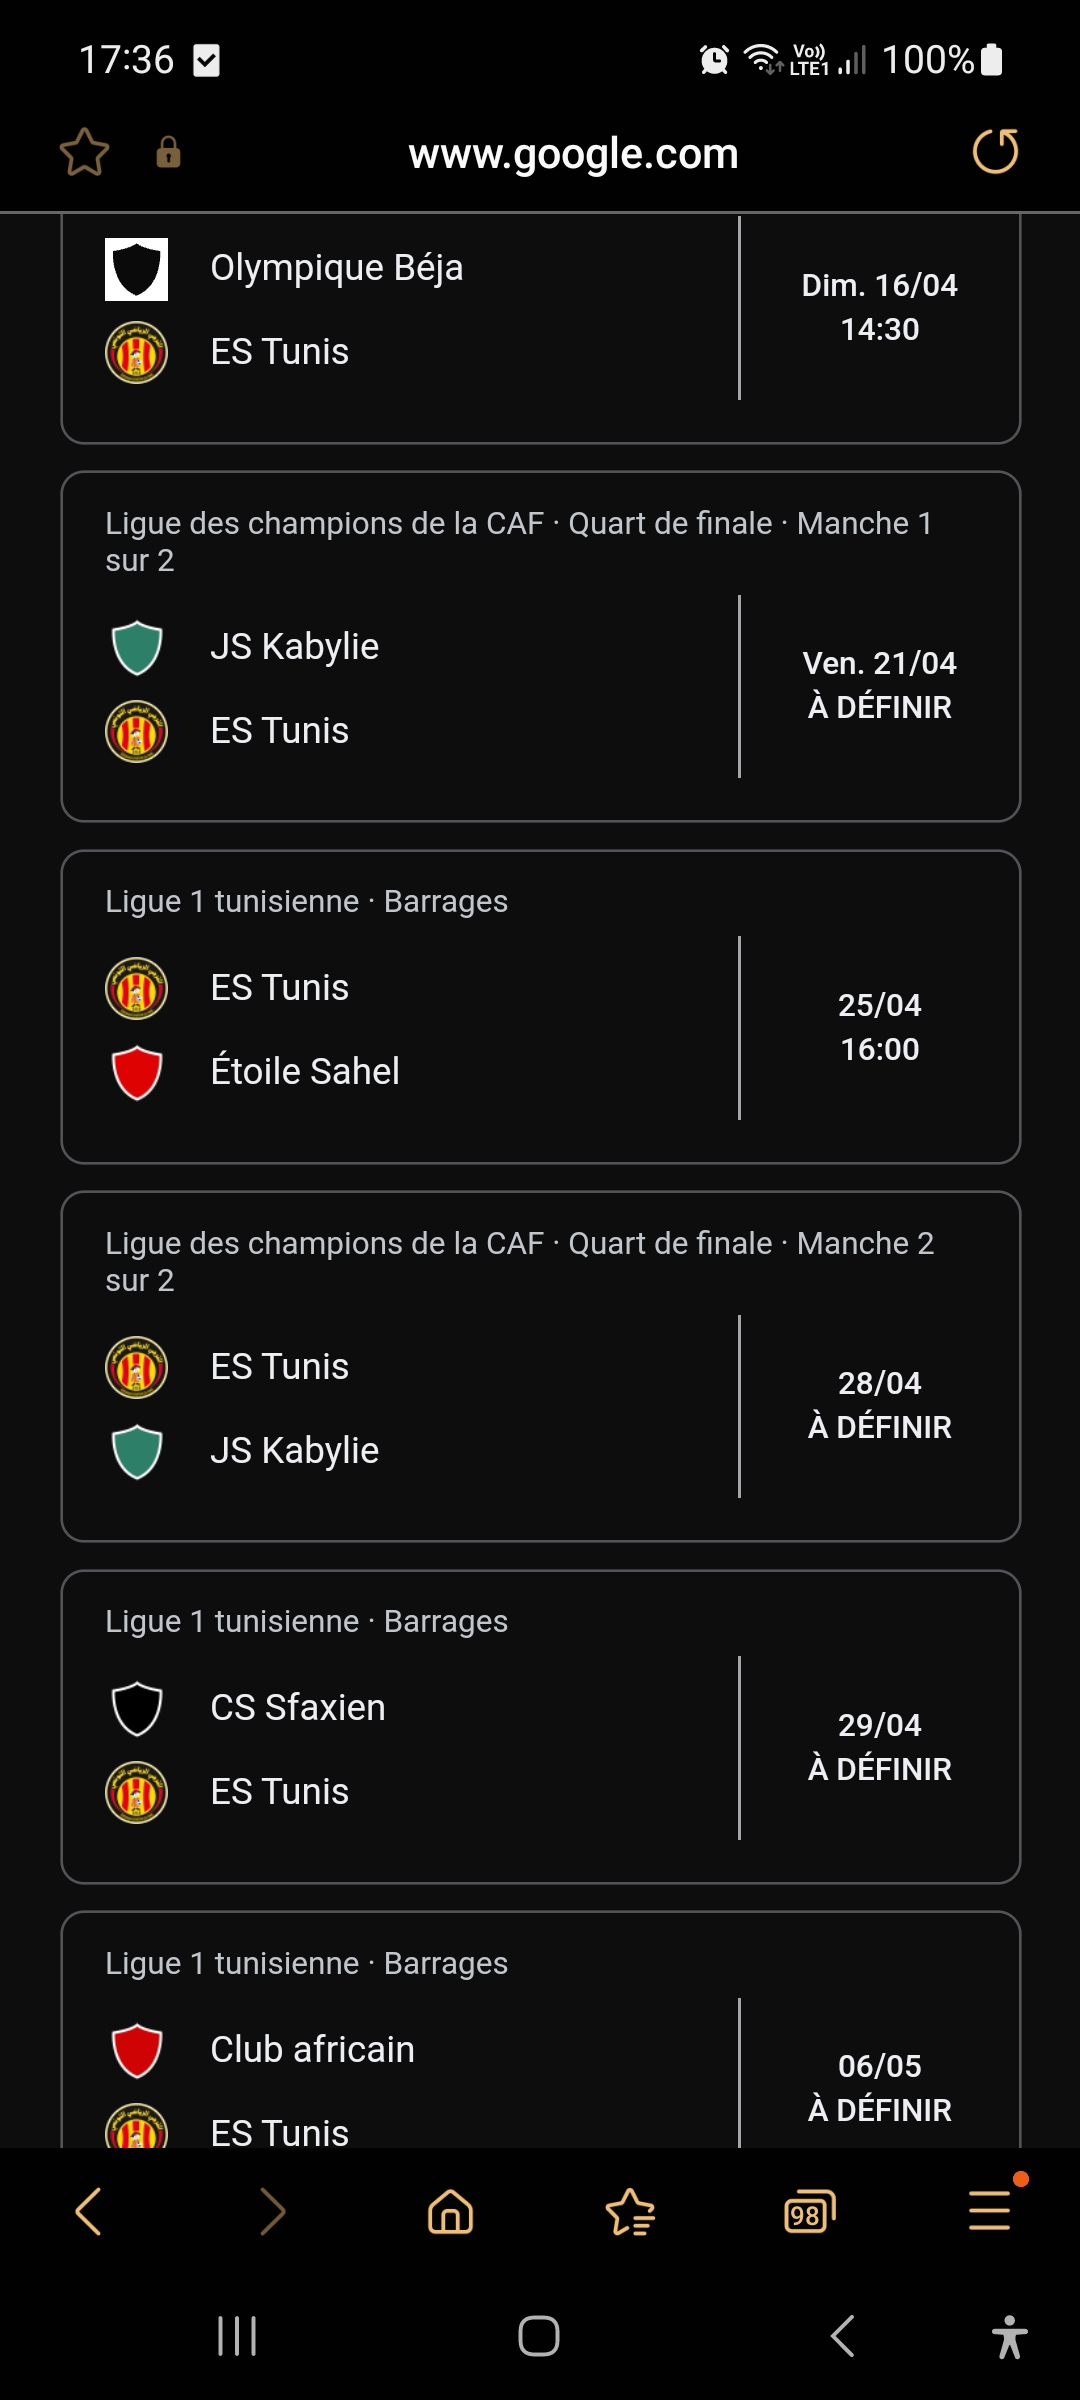Viewport: 1080px width, 2400px height.
Task: Tap the bookmark star icon in address bar
Action: pyautogui.click(x=84, y=152)
